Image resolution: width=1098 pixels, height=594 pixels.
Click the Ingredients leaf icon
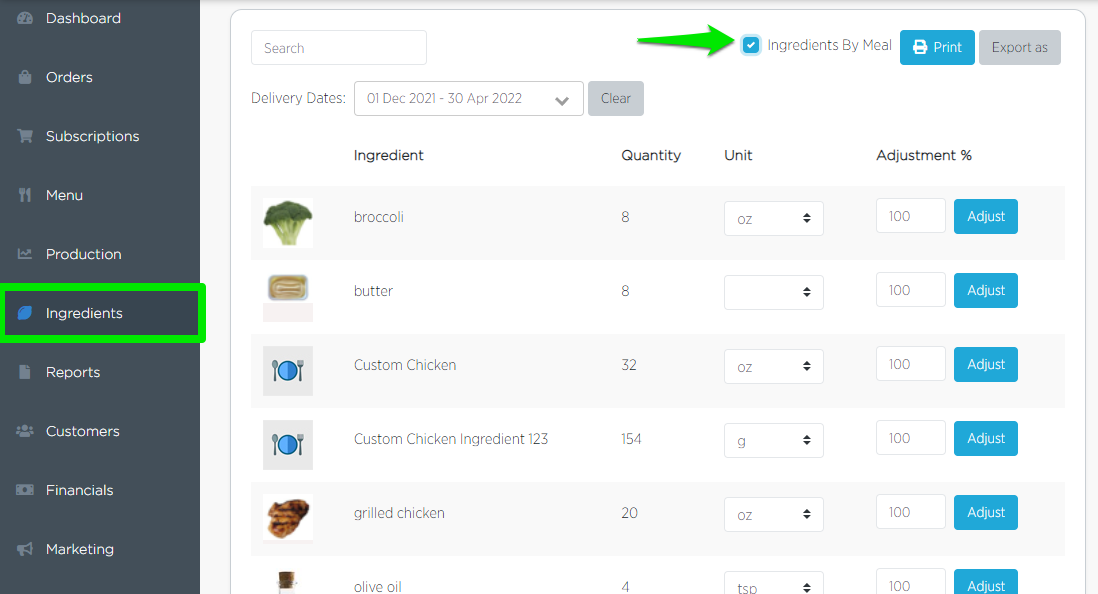click(25, 313)
